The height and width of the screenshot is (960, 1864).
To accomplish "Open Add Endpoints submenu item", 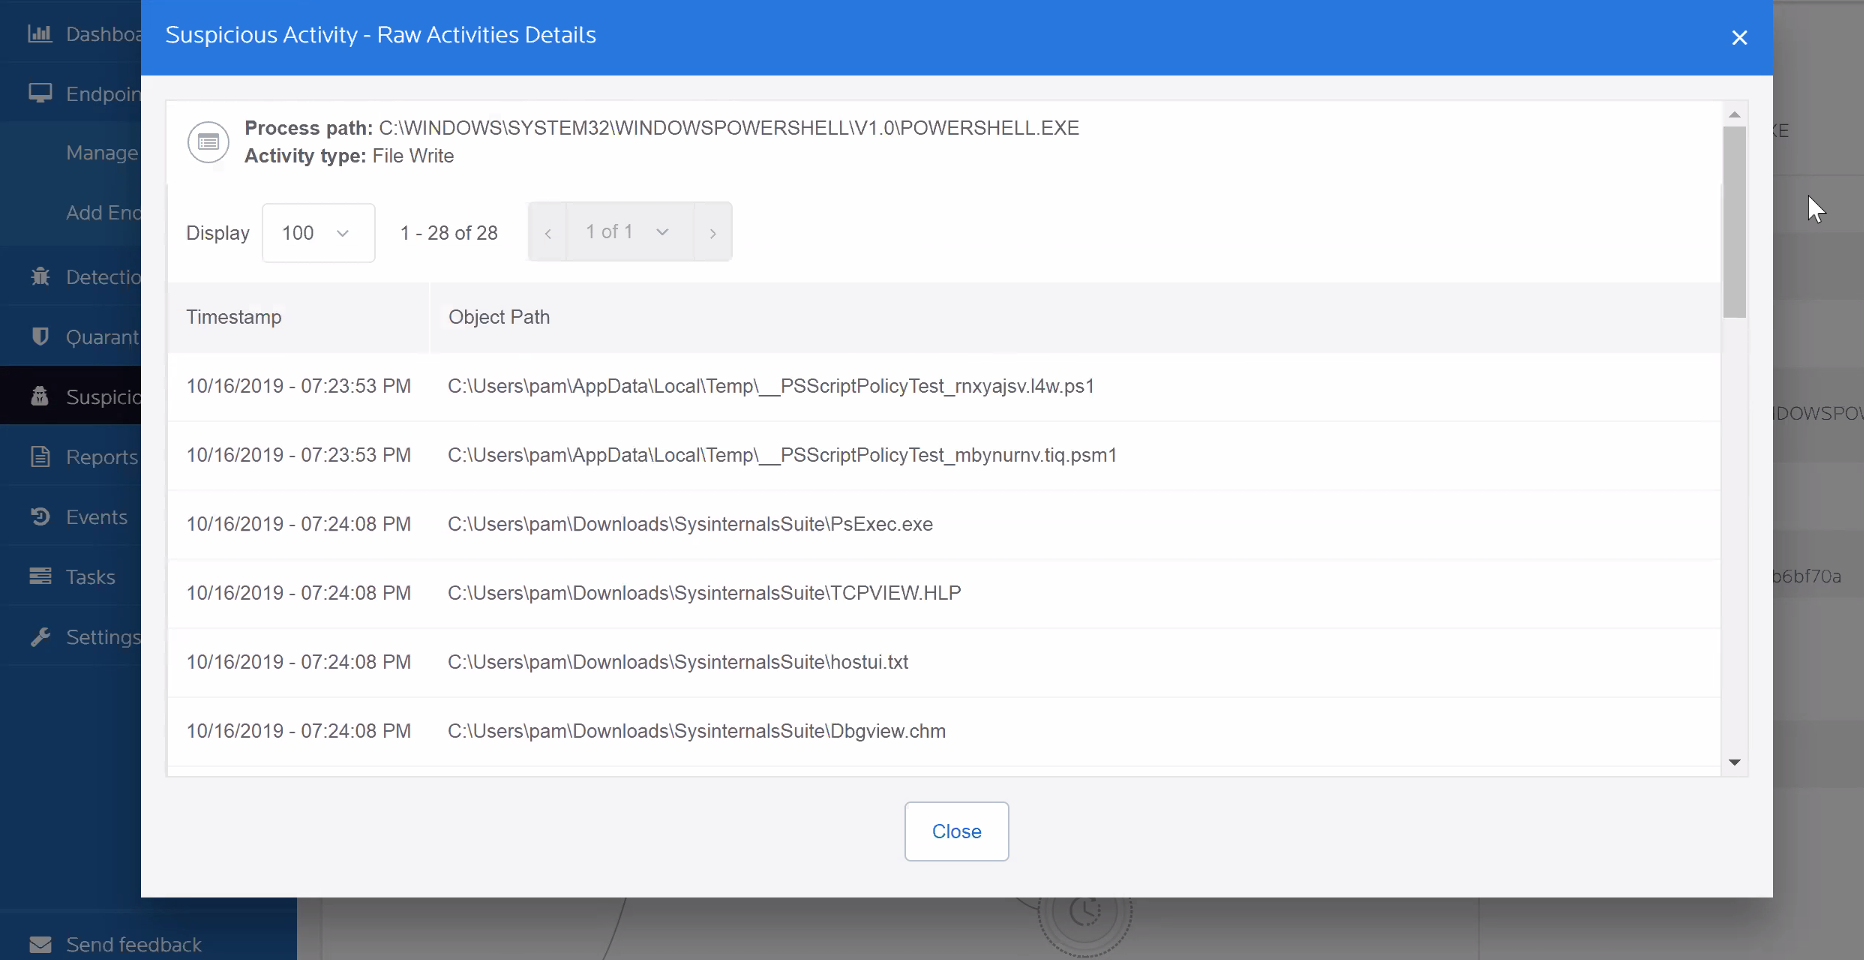I will (x=103, y=213).
